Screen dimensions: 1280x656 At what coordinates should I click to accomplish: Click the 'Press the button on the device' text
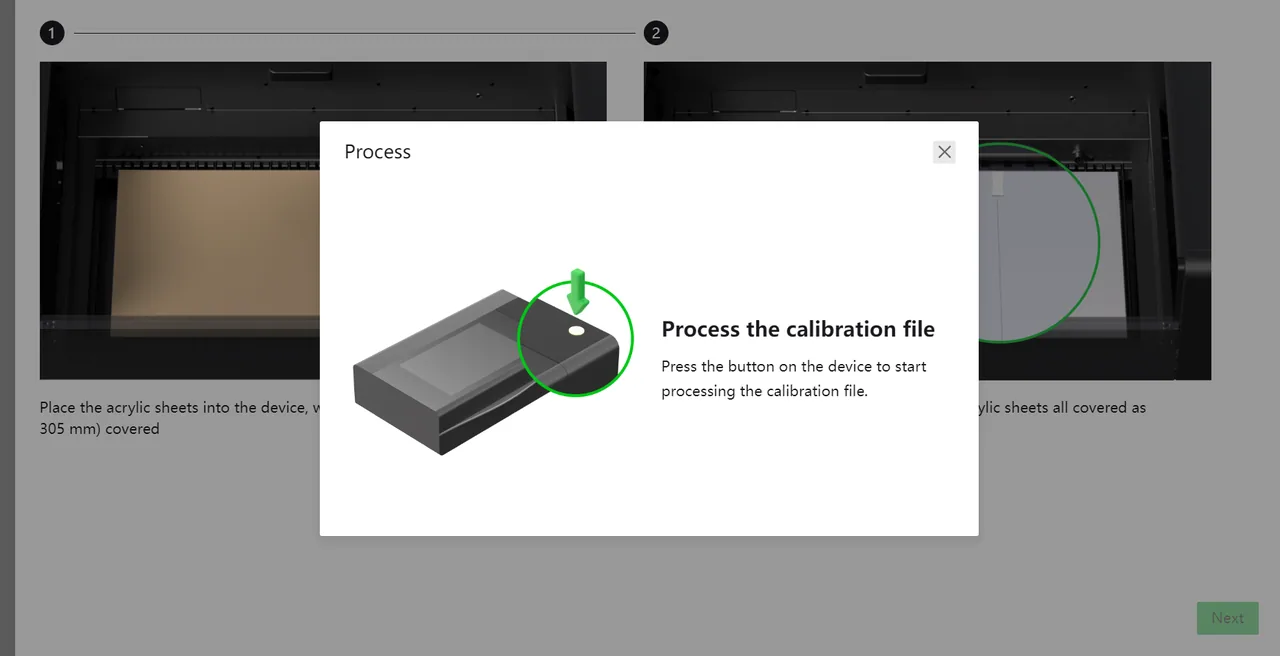click(794, 379)
